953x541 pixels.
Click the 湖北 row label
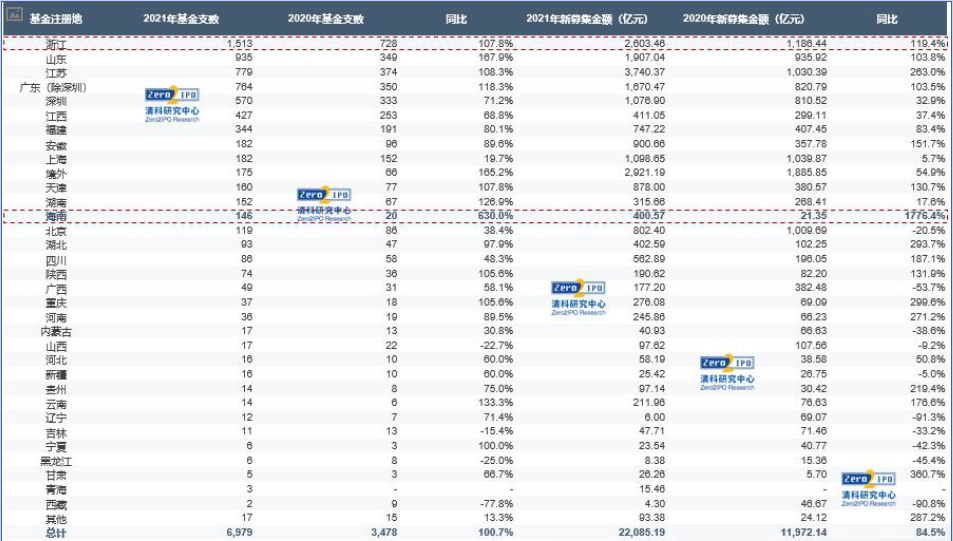56,245
